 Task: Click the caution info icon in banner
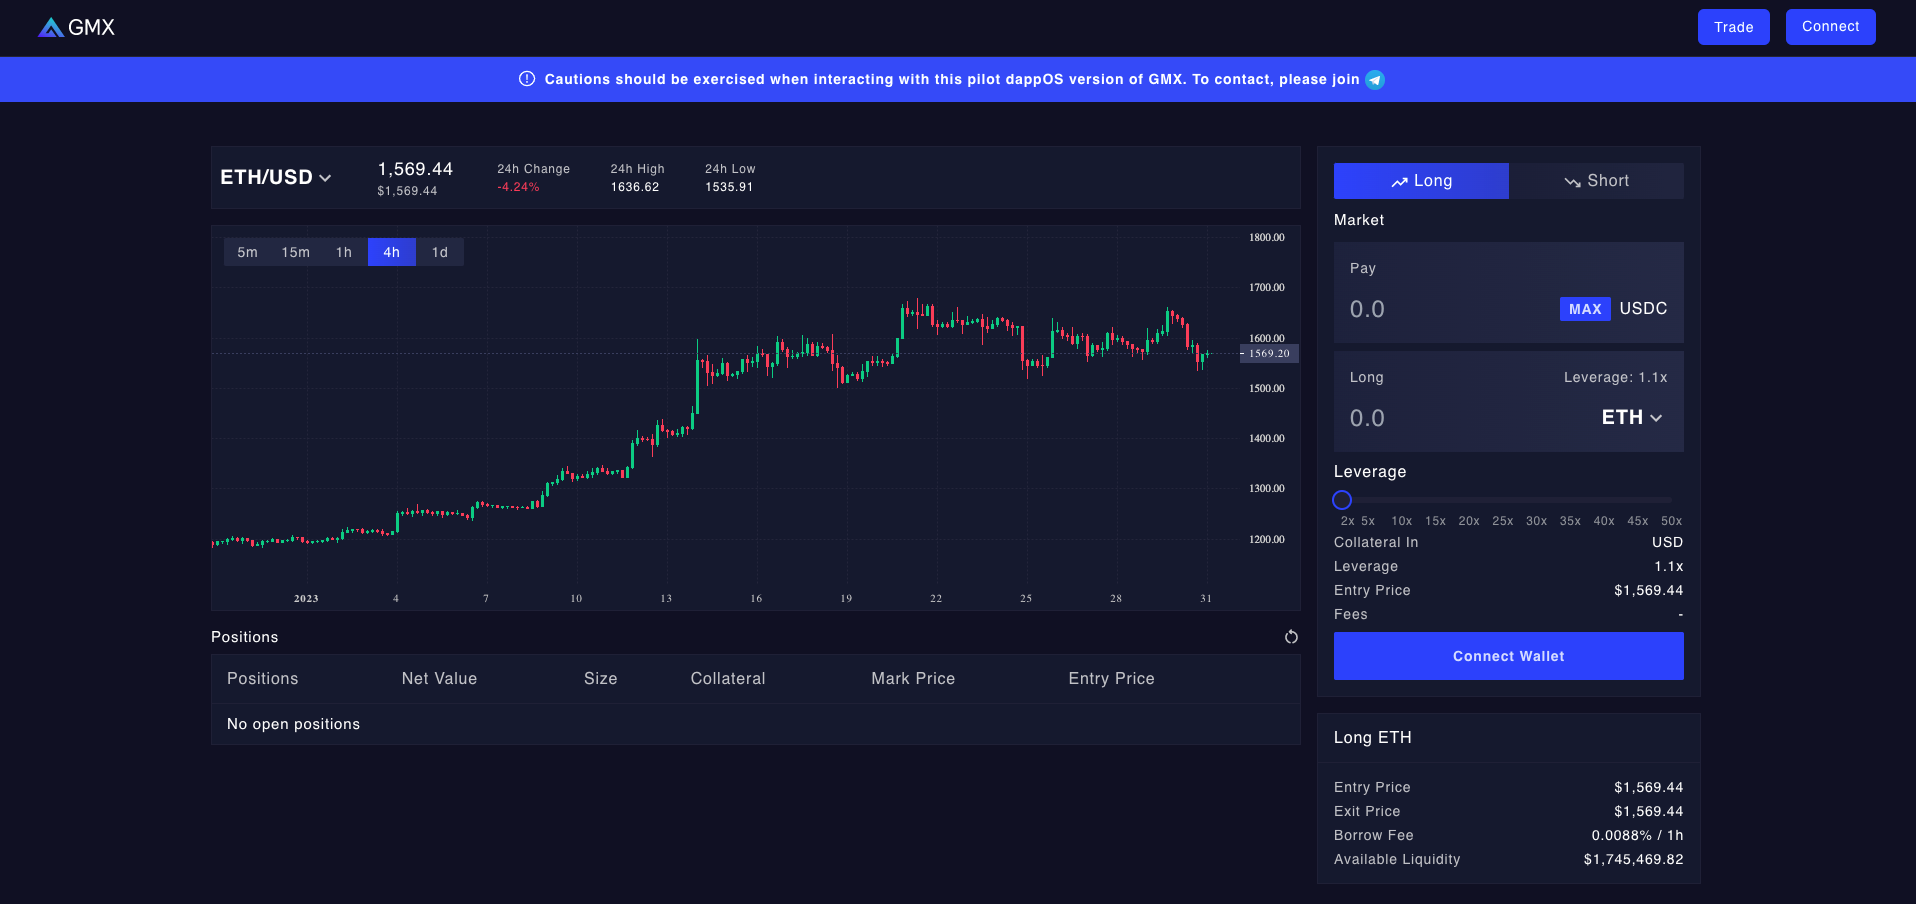[x=527, y=79]
